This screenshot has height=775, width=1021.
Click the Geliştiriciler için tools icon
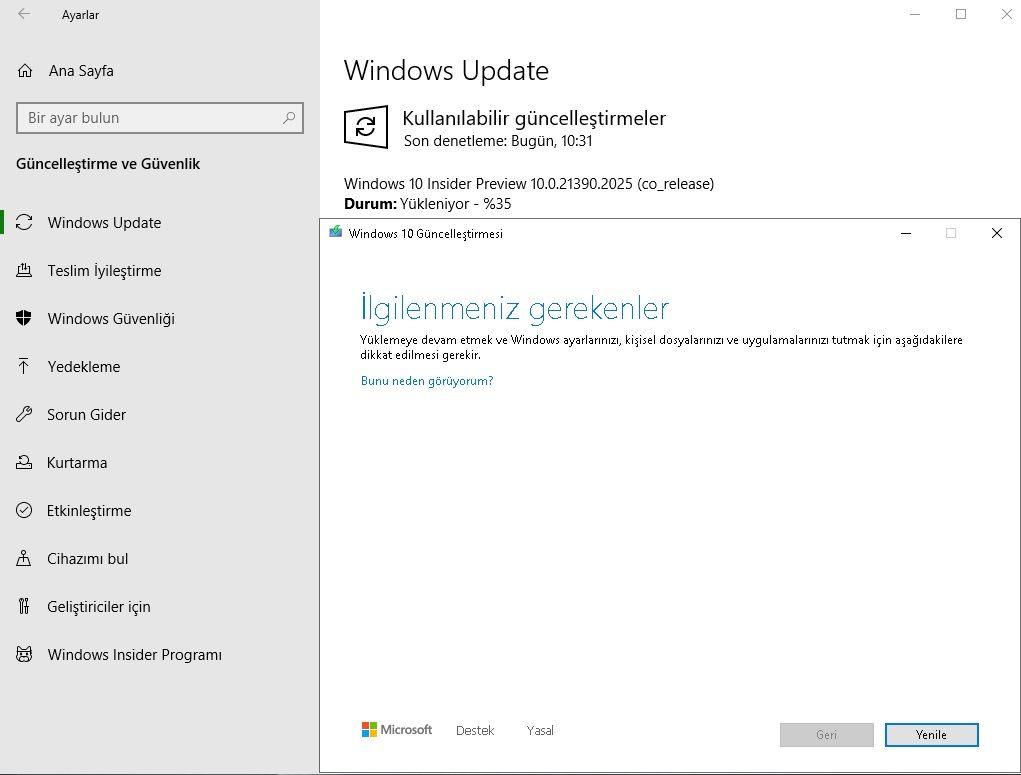click(x=24, y=606)
